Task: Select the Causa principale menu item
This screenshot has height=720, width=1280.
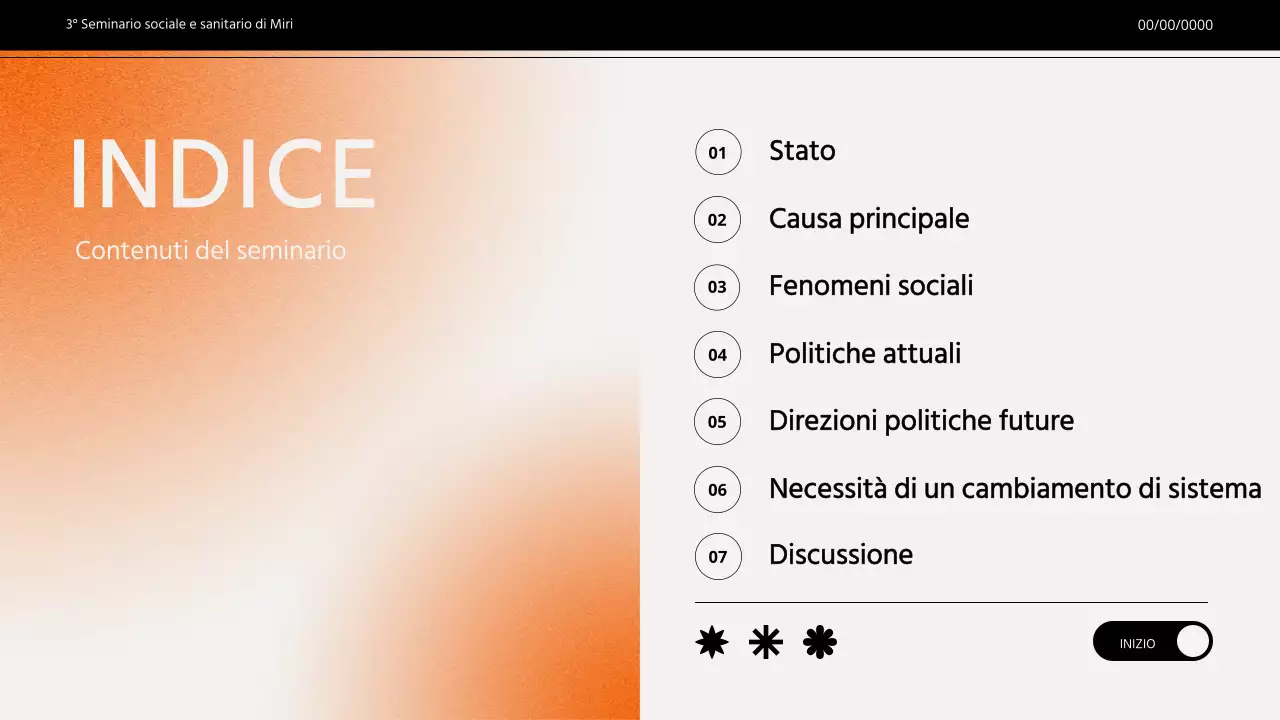Action: pos(869,219)
